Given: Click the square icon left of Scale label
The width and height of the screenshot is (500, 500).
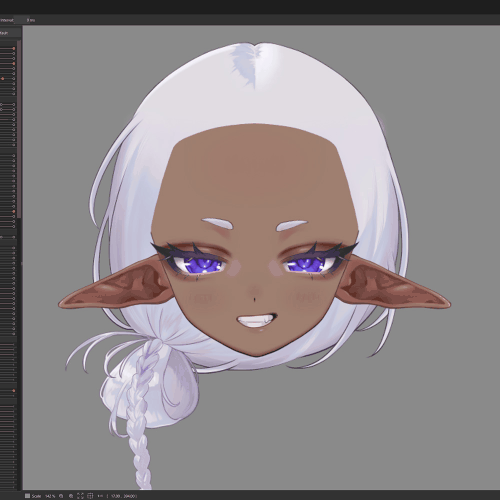Looking at the screenshot, I should pyautogui.click(x=28, y=496).
